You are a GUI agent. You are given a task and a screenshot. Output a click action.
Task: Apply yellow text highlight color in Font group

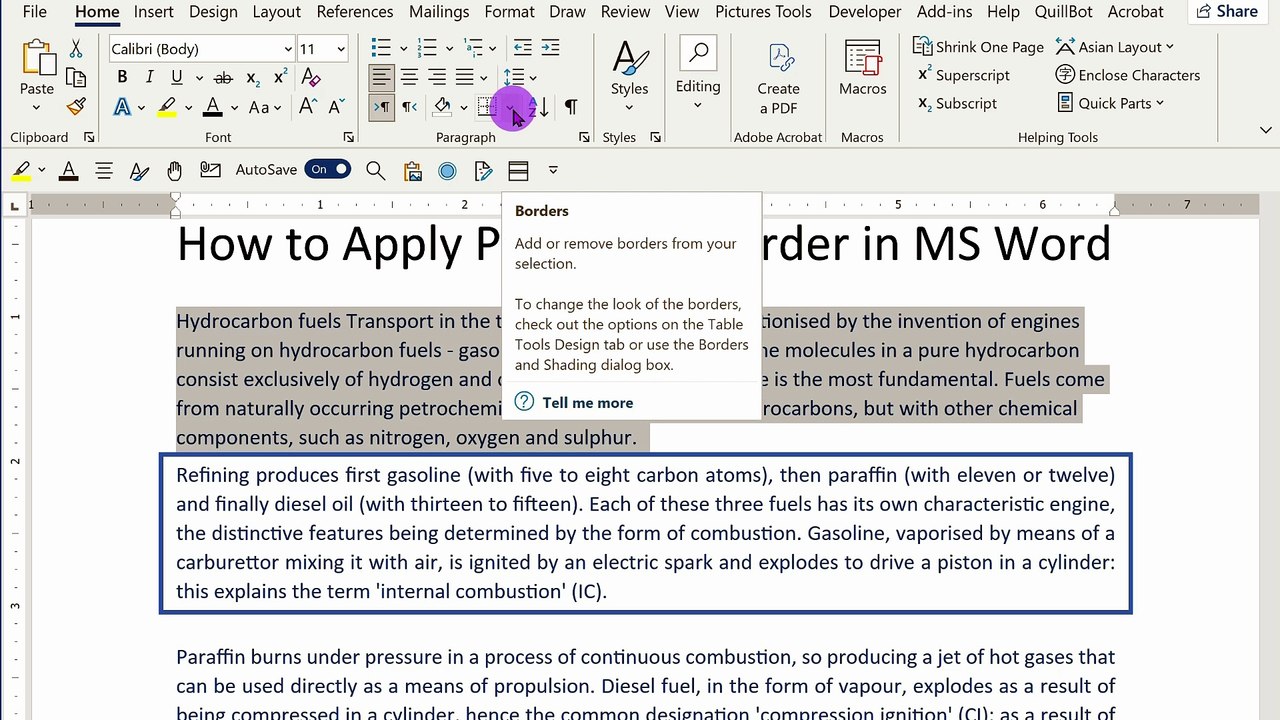167,107
